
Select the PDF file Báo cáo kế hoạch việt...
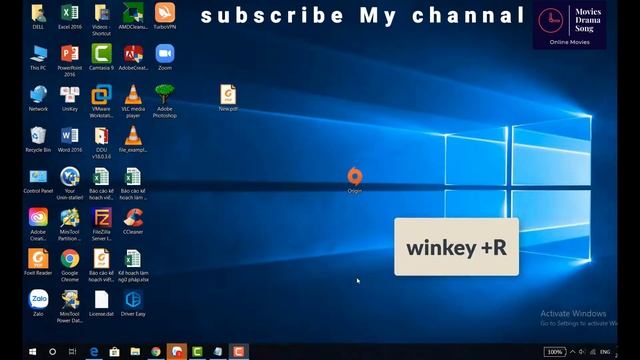tap(101, 266)
